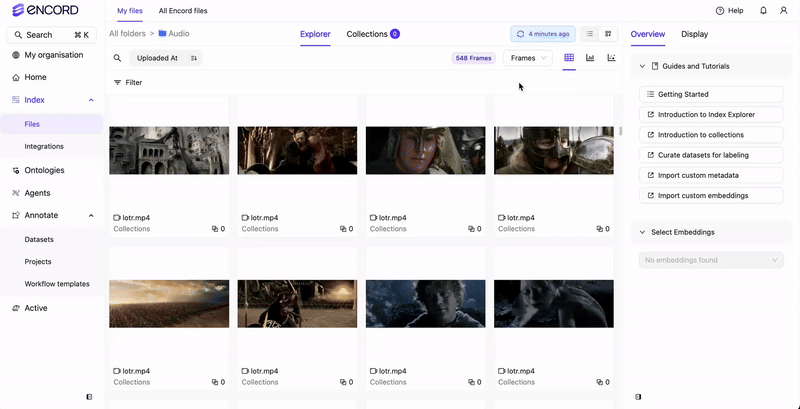
Task: Open the No embeddings found dropdown
Action: 711,260
